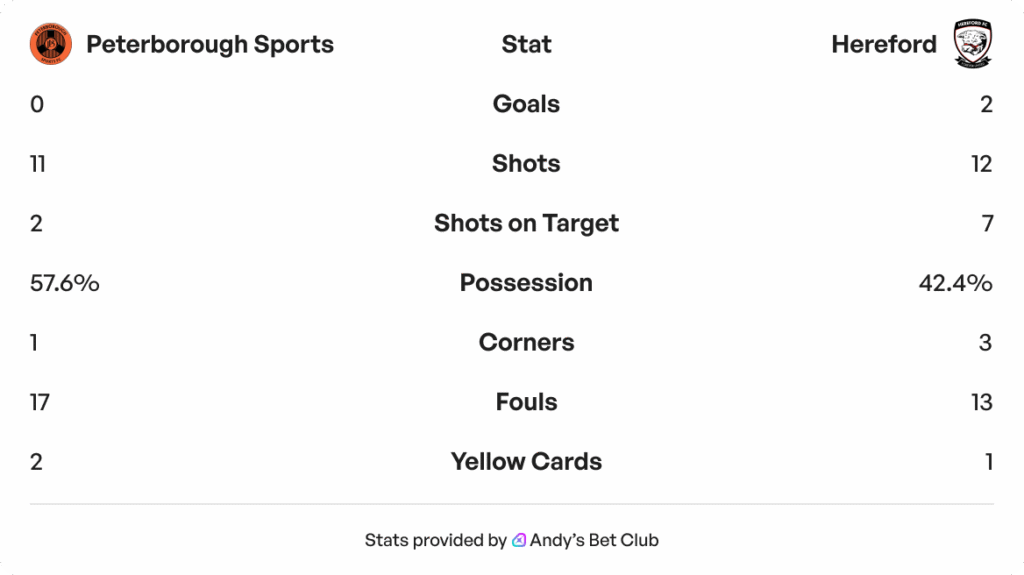Click the Shots stat label
This screenshot has width=1024, height=575.
[526, 164]
